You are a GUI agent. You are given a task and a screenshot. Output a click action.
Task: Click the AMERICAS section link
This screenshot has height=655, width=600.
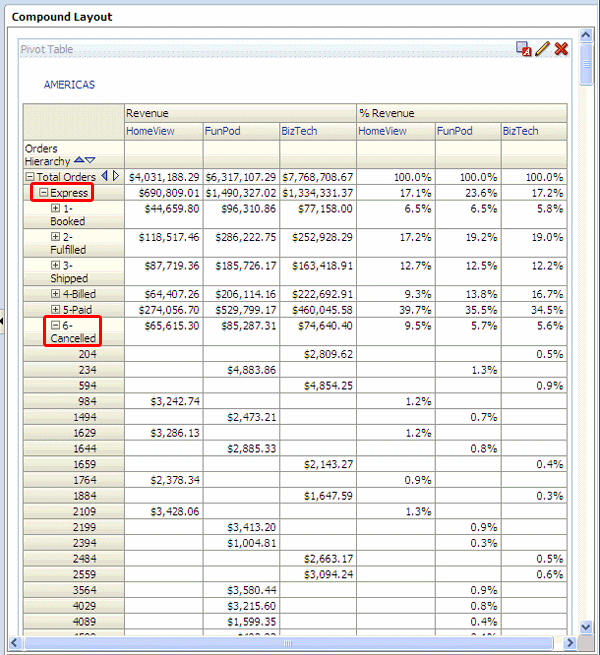(69, 85)
